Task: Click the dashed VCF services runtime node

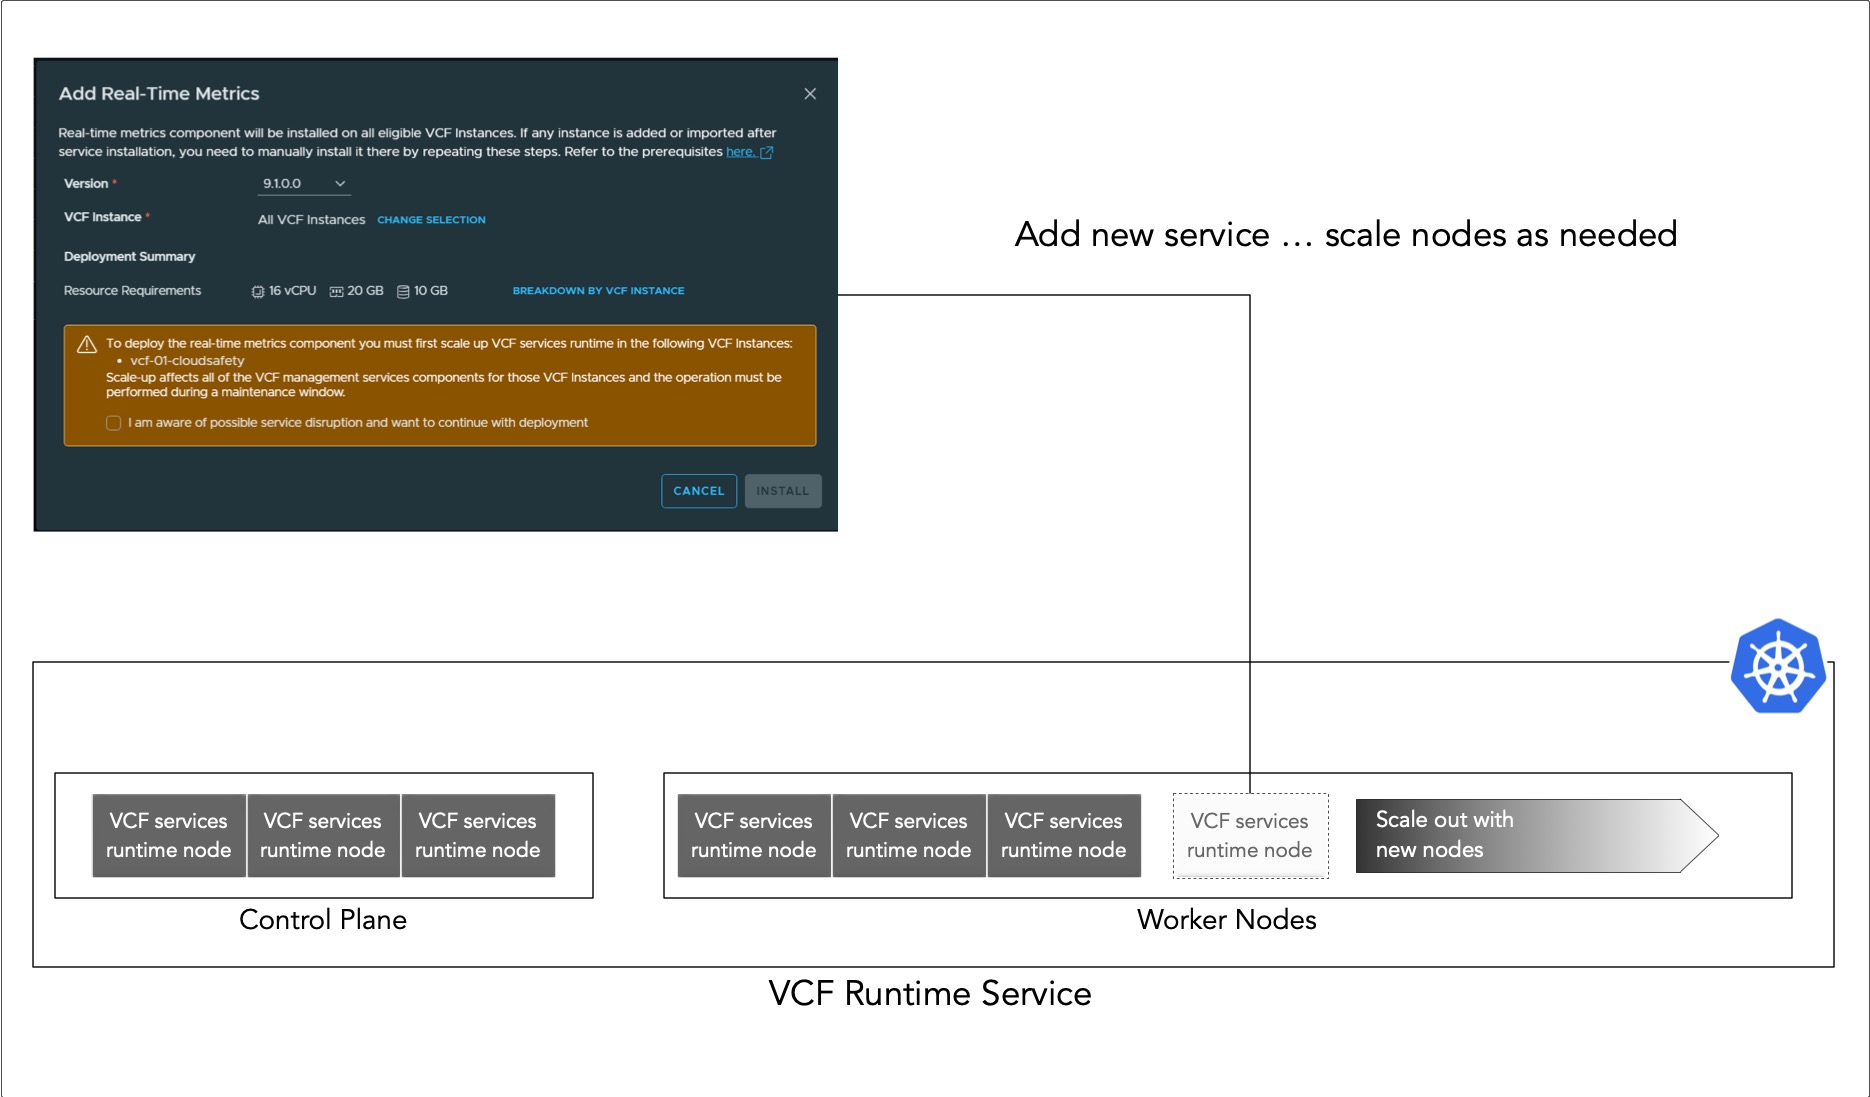Action: 1250,836
